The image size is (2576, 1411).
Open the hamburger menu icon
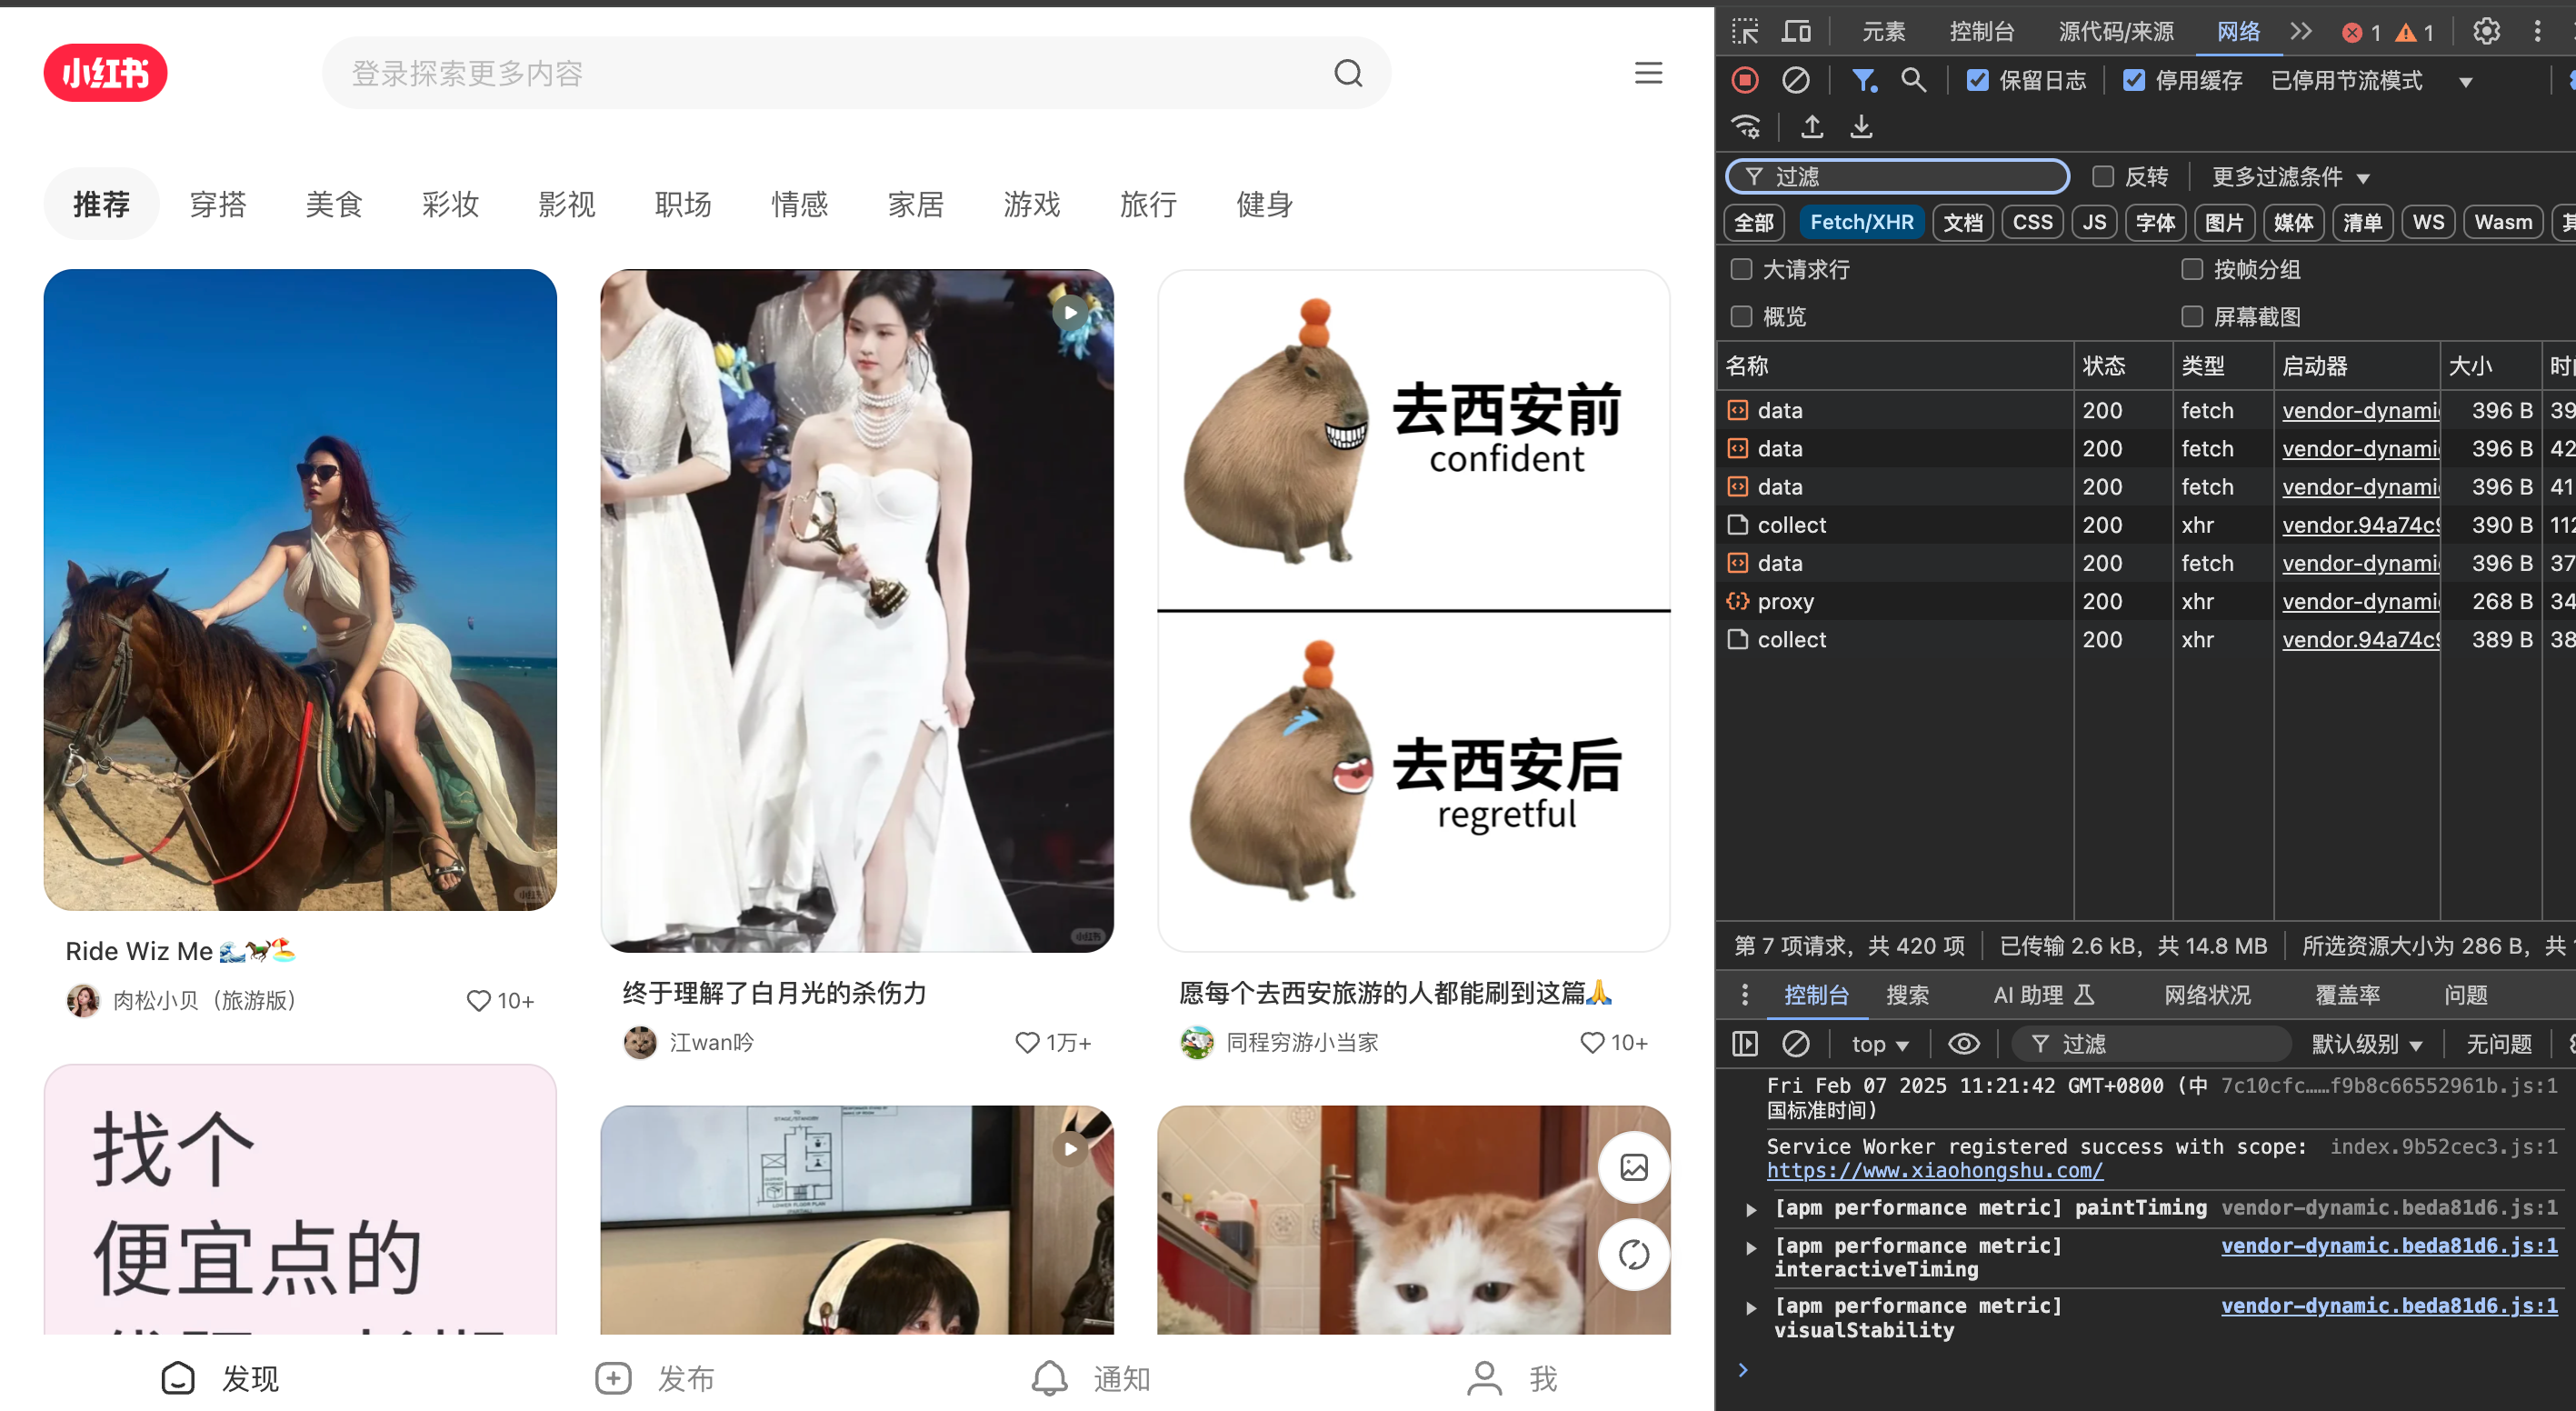(1648, 73)
